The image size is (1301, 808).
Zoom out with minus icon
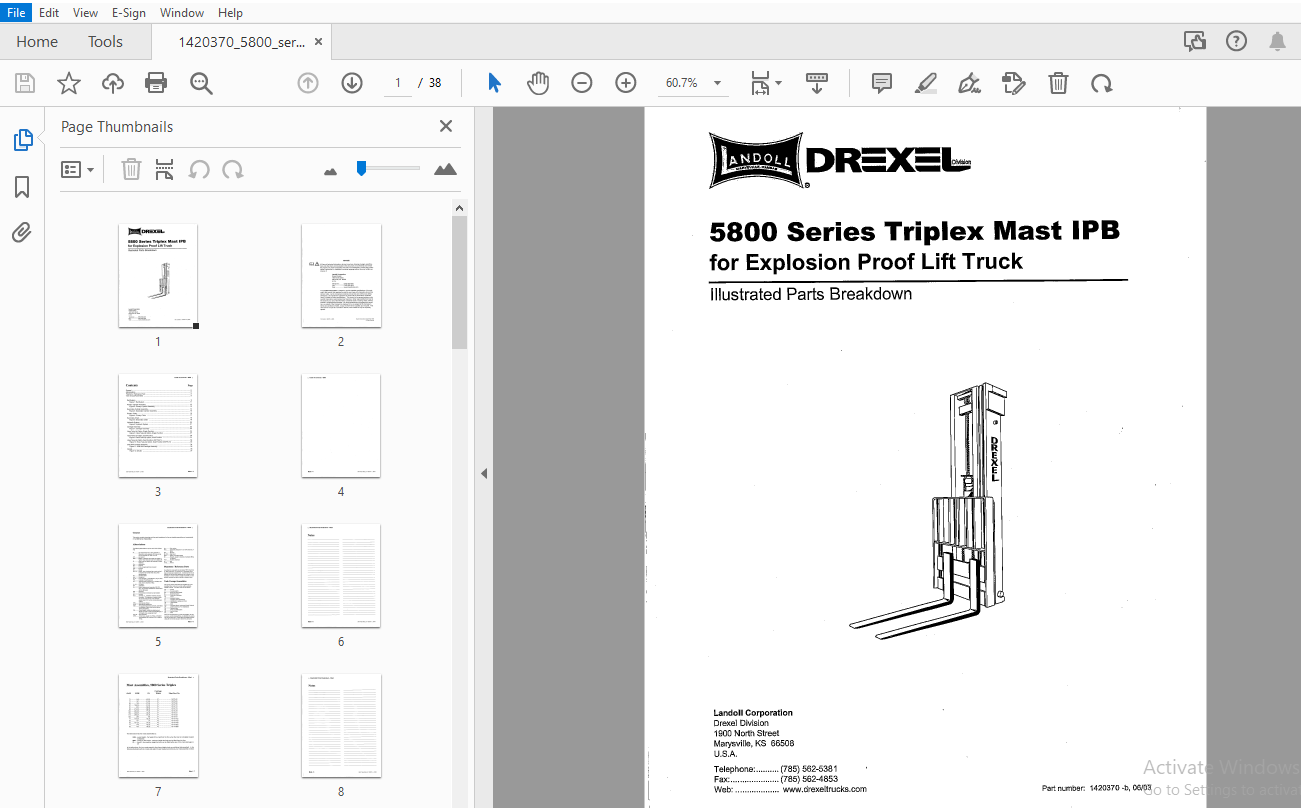point(582,83)
